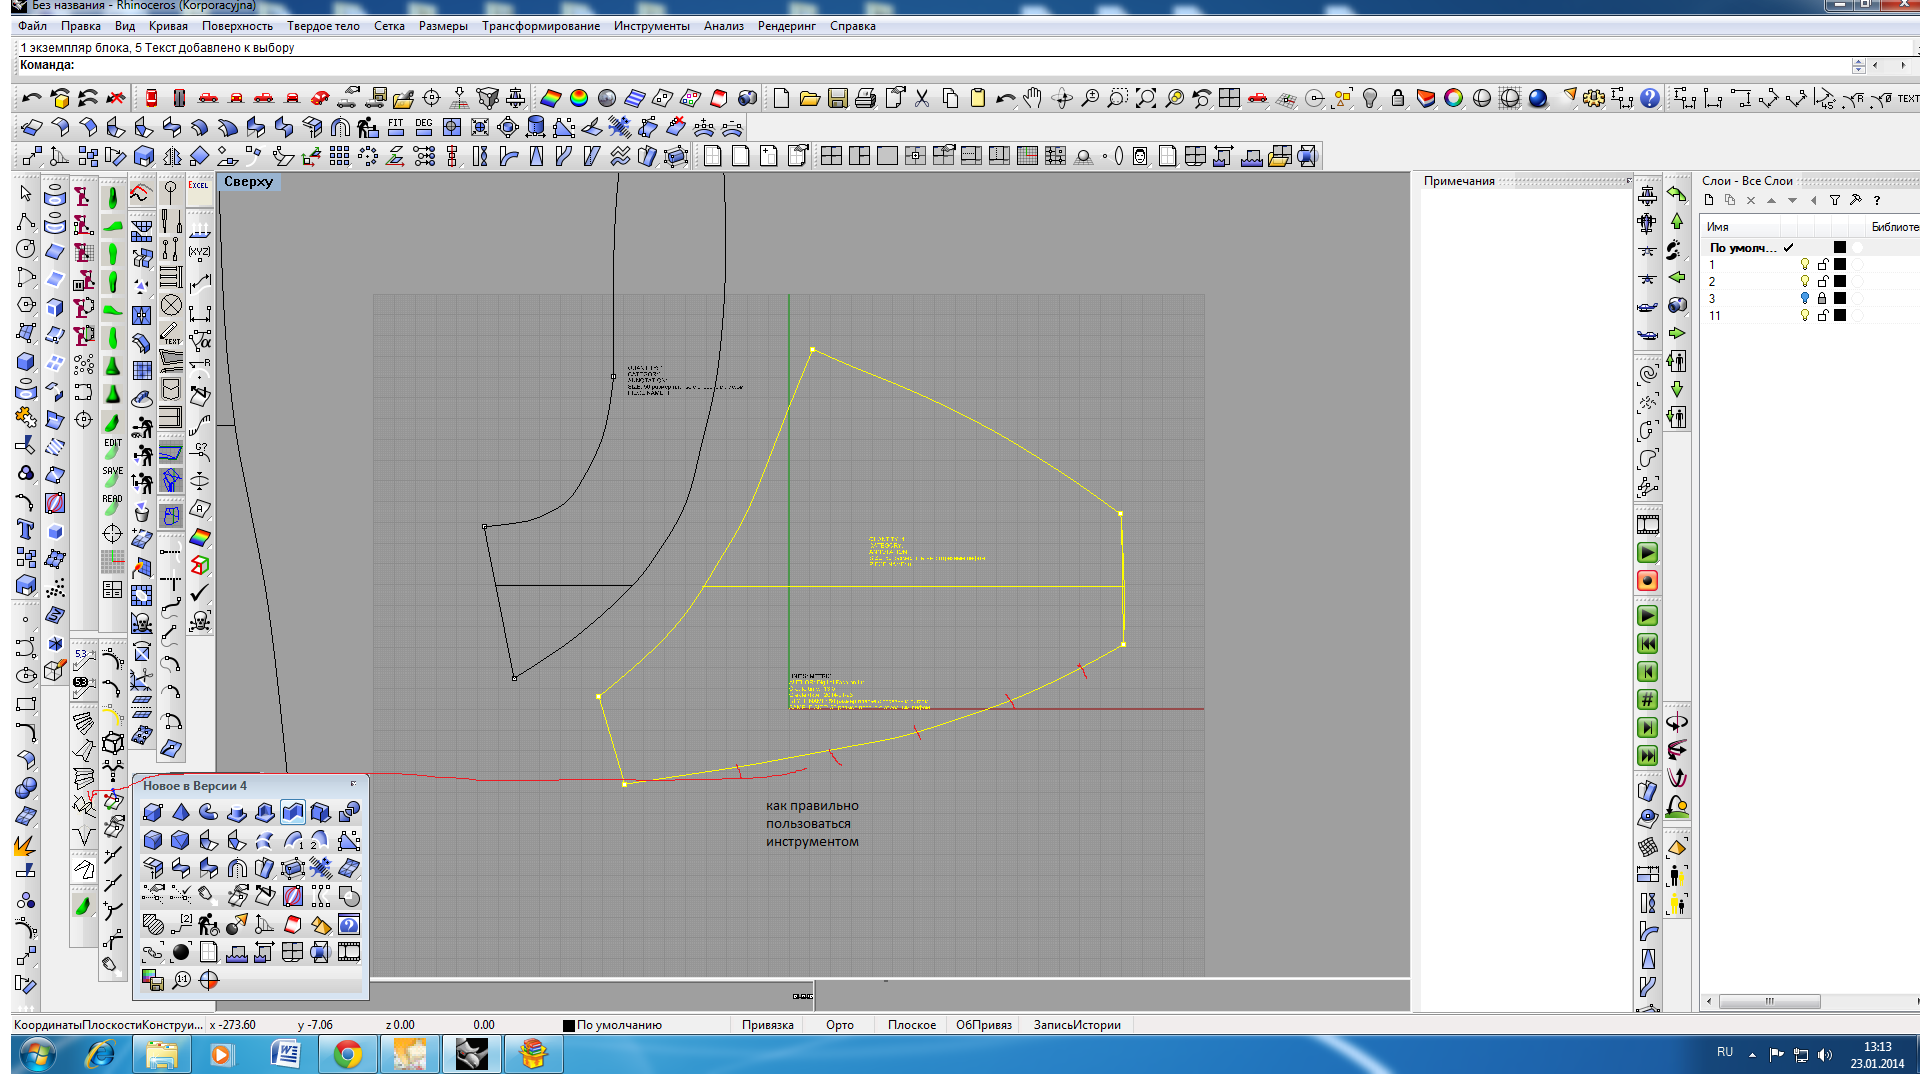
Task: Click the Print icon in toolbar
Action: pyautogui.click(x=866, y=98)
